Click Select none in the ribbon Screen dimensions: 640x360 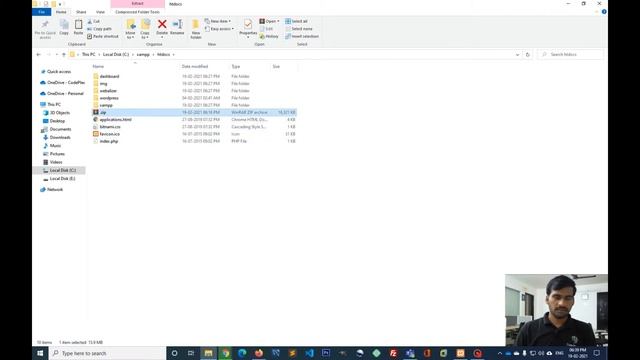click(299, 29)
